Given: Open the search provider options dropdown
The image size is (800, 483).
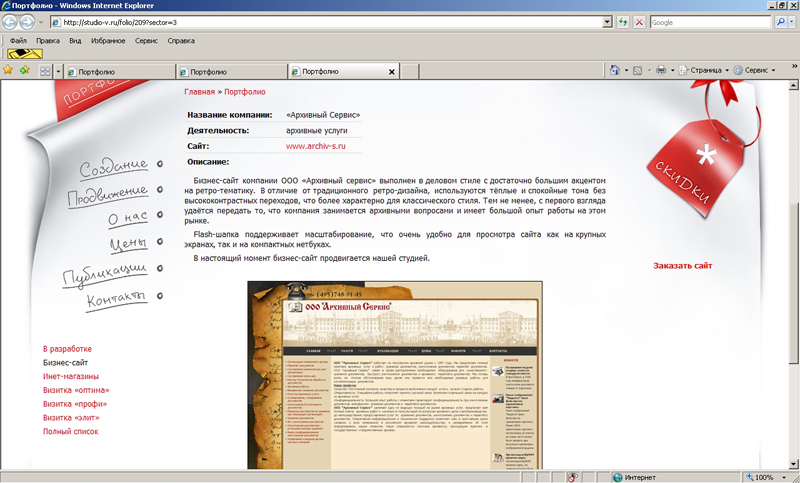Looking at the screenshot, I should point(792,22).
